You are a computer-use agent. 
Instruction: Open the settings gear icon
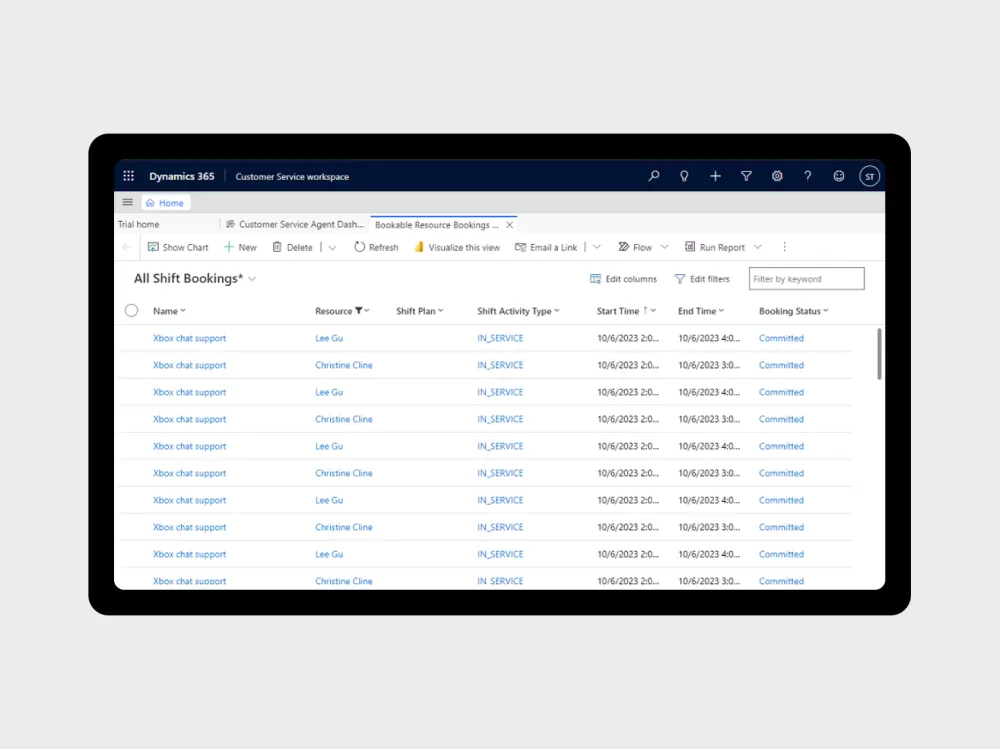[x=777, y=176]
